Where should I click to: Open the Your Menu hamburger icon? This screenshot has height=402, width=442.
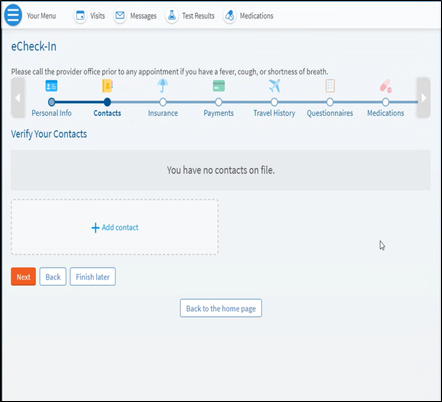(13, 15)
